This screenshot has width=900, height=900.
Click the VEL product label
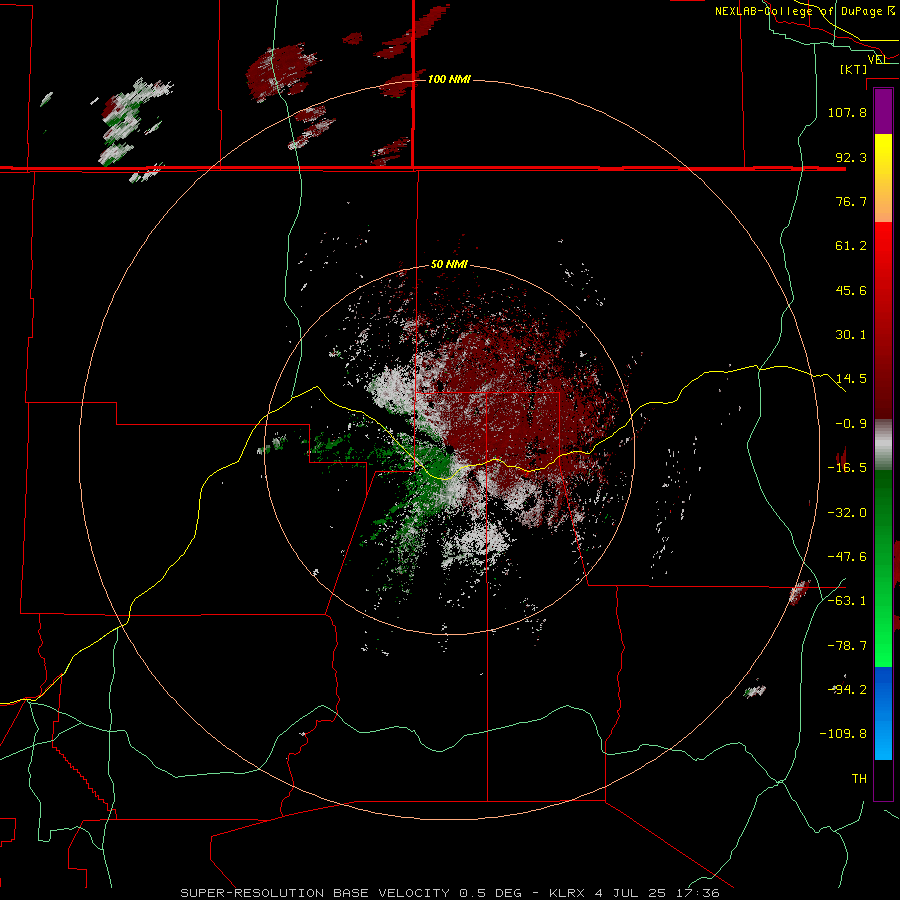point(877,59)
